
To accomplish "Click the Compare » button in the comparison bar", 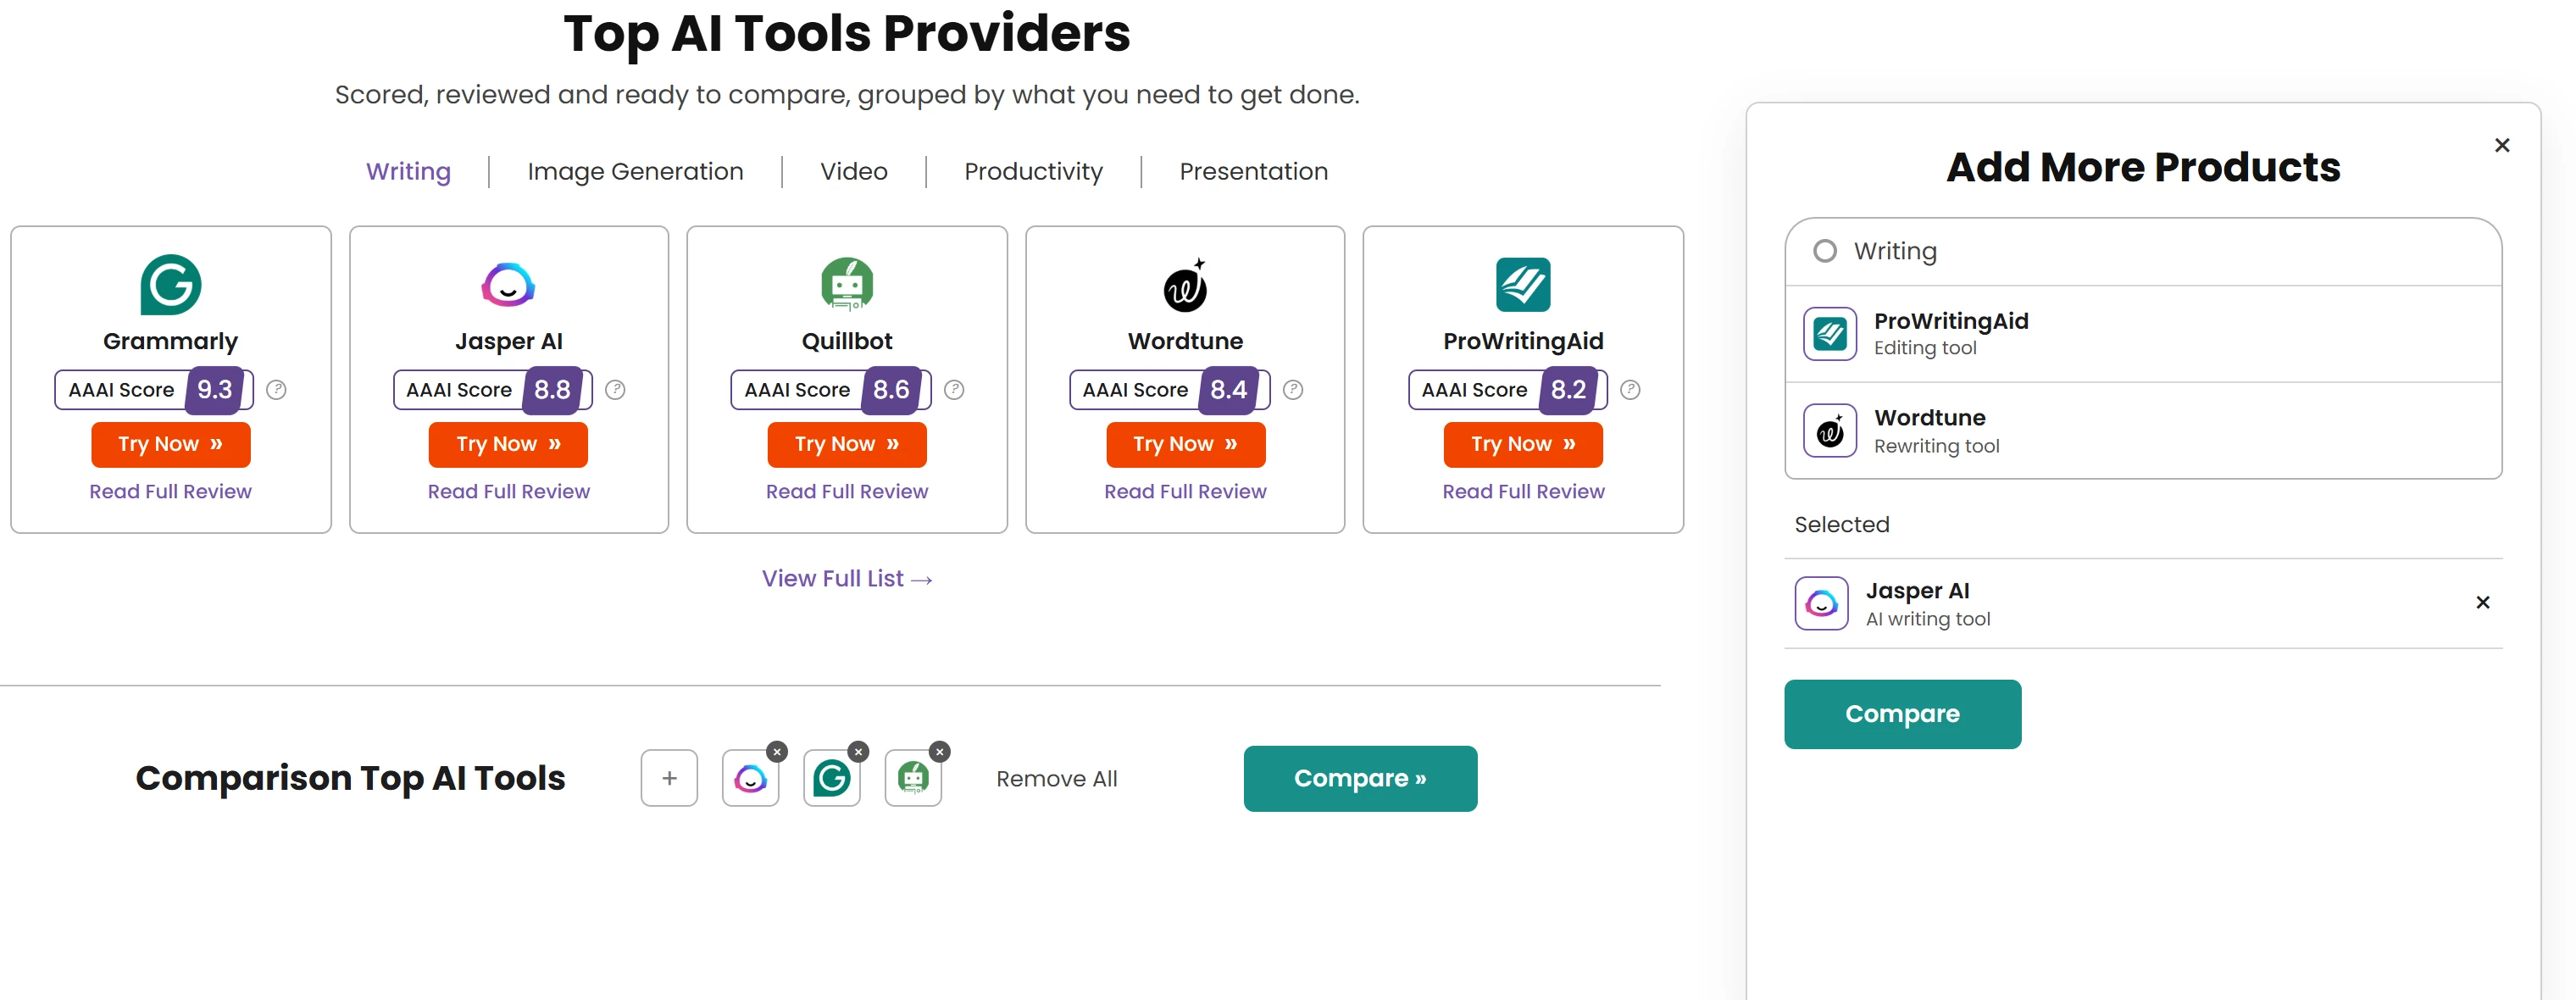I will [1360, 778].
